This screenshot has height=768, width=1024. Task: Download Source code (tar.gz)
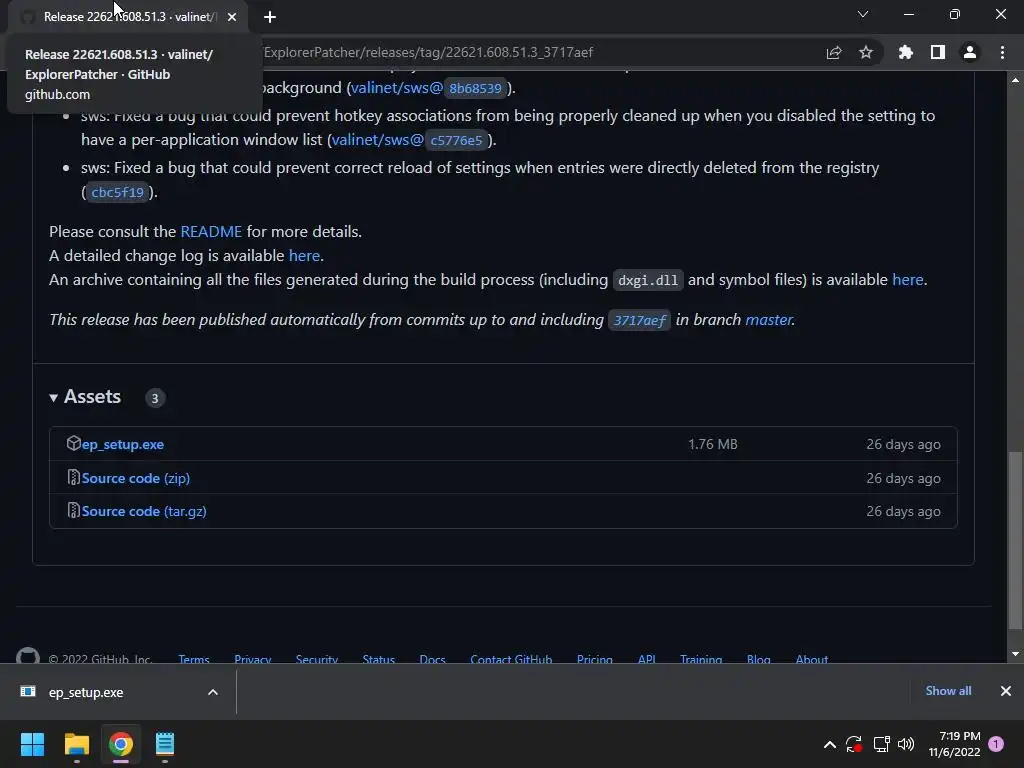[144, 512]
